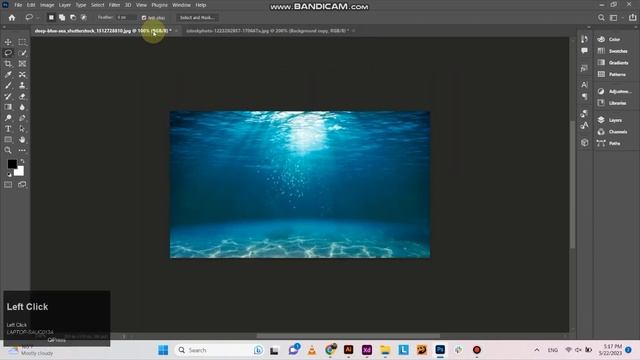Select the Blur tool
Viewport: 640px width, 360px height.
click(x=22, y=107)
